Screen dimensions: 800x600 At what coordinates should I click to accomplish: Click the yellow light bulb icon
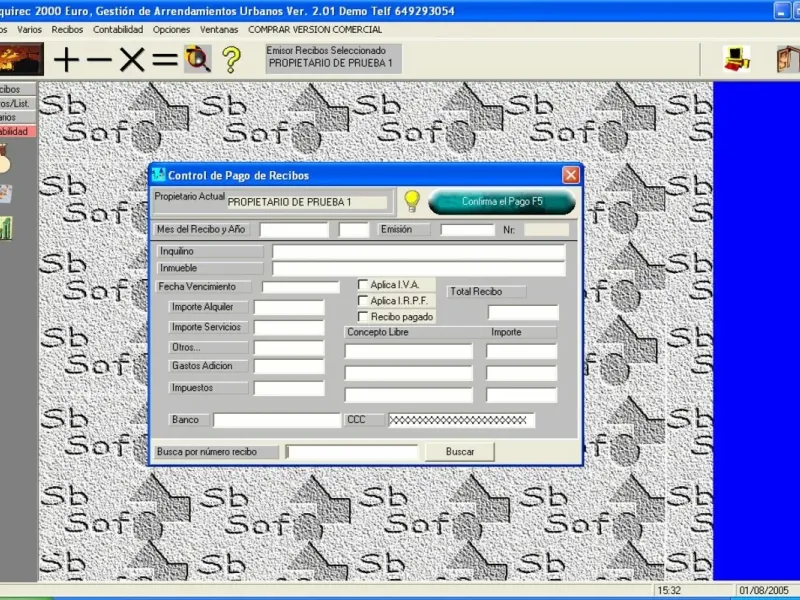[412, 201]
